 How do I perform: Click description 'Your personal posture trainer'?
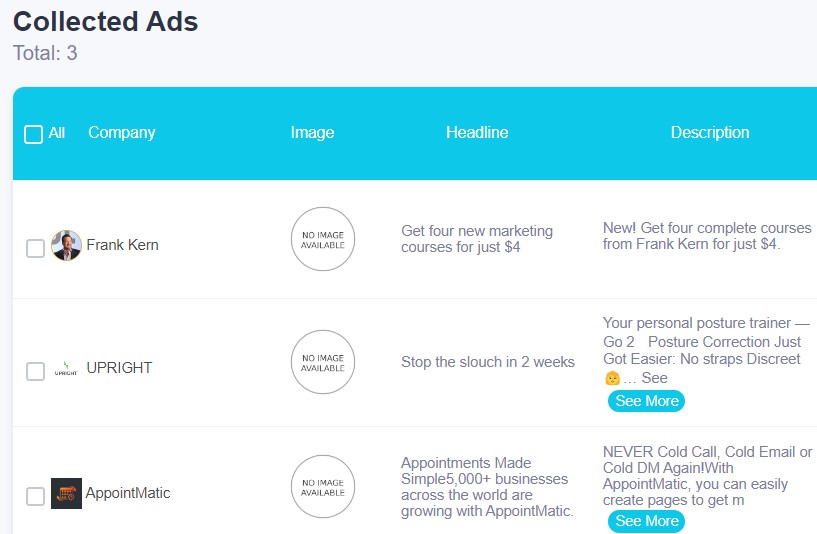point(707,350)
